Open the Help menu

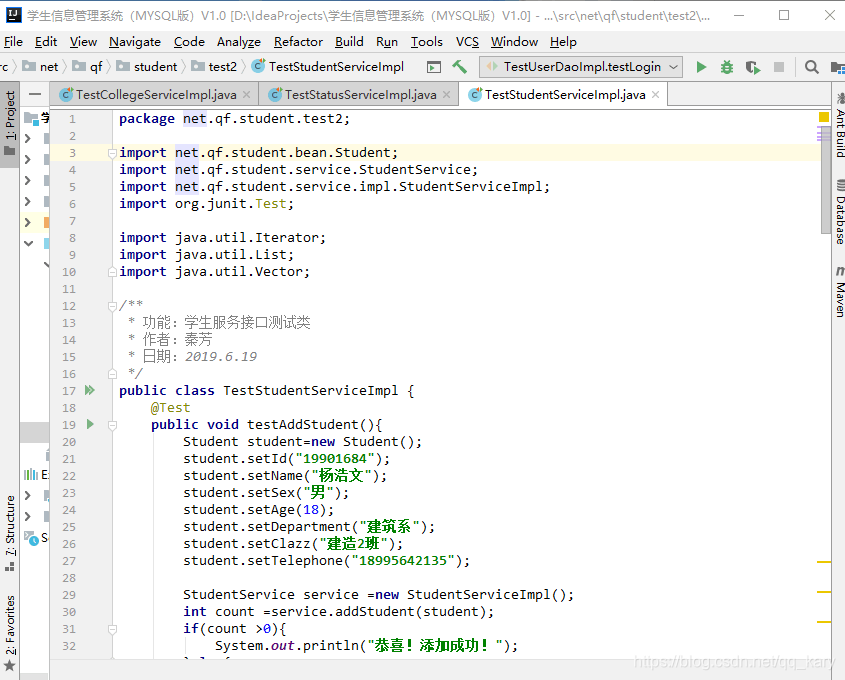[x=563, y=41]
